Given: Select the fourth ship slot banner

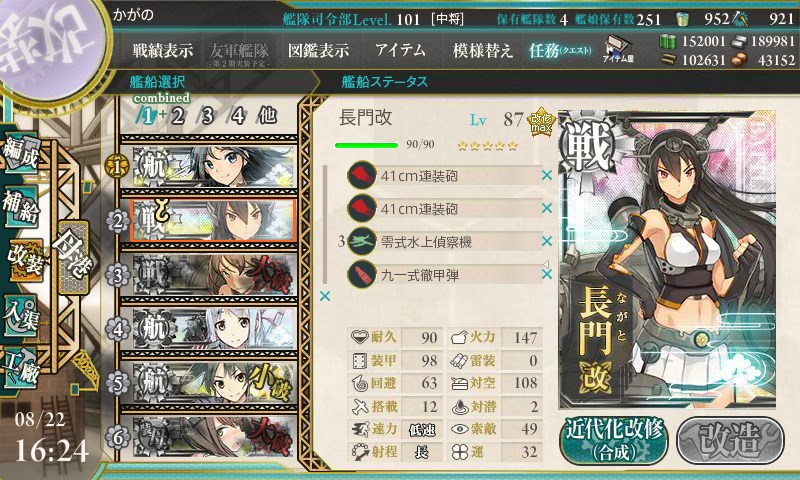Looking at the screenshot, I should [x=213, y=329].
